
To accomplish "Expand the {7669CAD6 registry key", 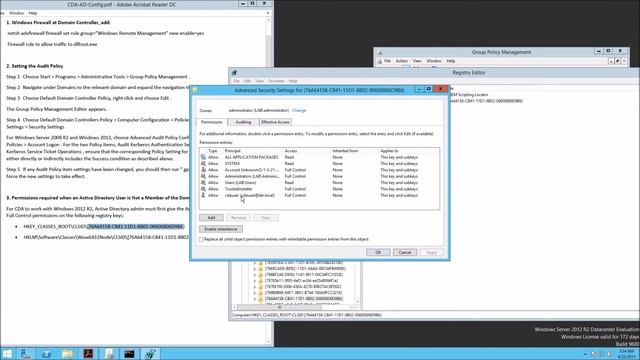I will 255,269.
